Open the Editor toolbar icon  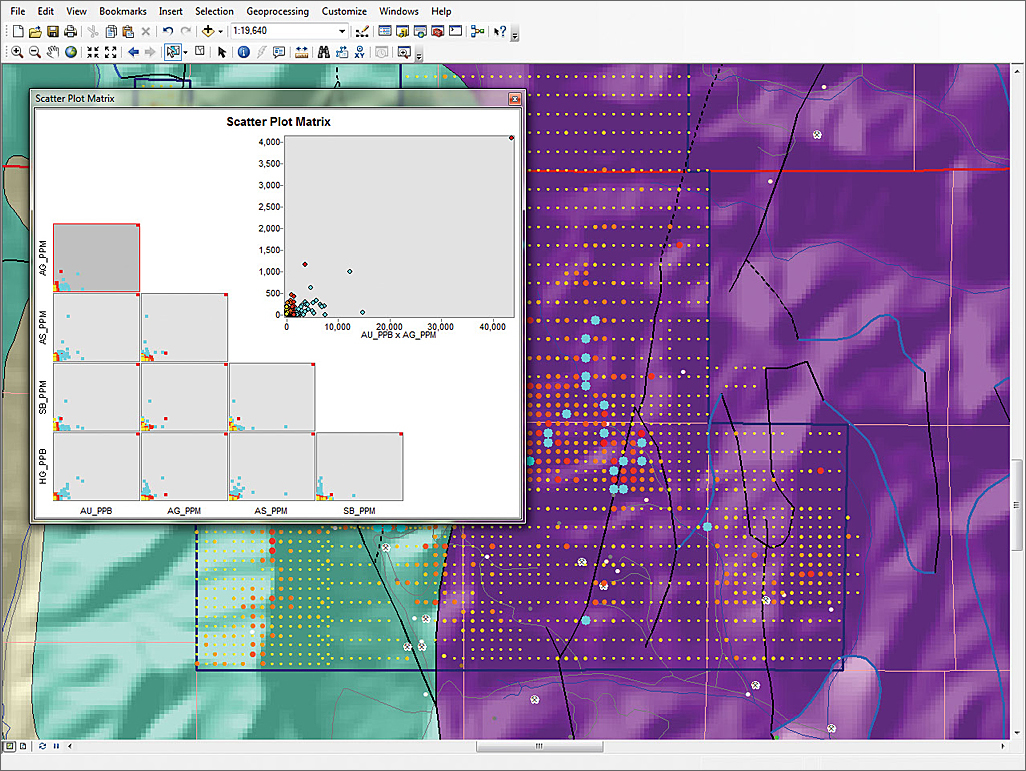[360, 31]
